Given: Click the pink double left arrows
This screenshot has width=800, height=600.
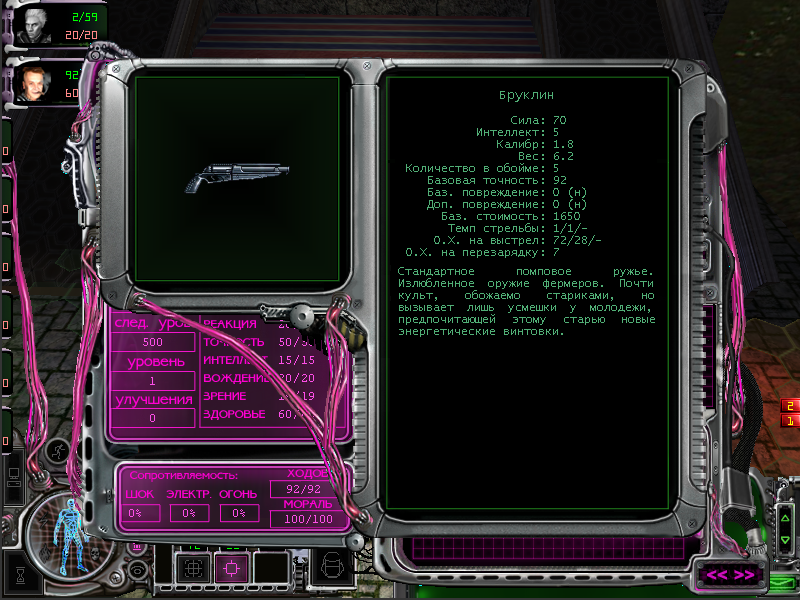Looking at the screenshot, I should tap(717, 575).
